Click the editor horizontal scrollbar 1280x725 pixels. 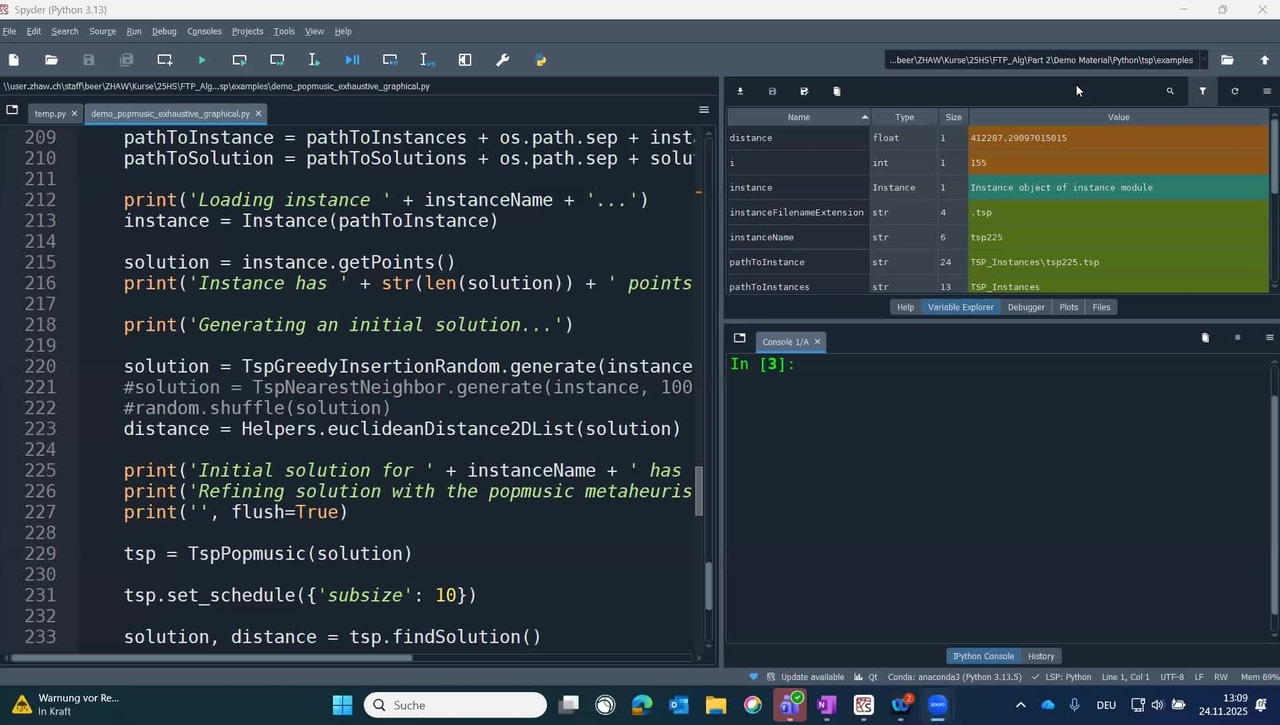point(210,658)
